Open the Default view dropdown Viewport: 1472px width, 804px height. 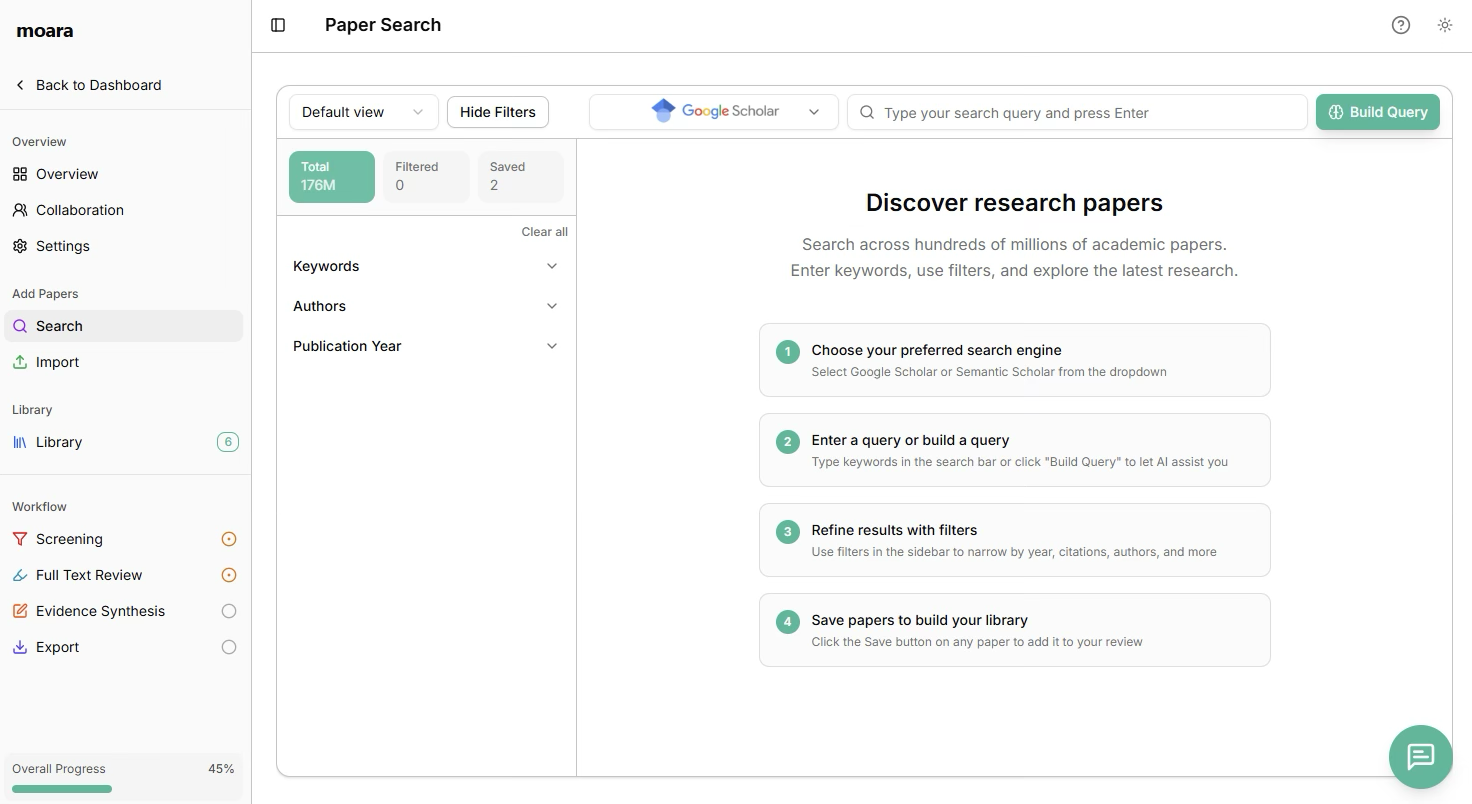point(363,111)
